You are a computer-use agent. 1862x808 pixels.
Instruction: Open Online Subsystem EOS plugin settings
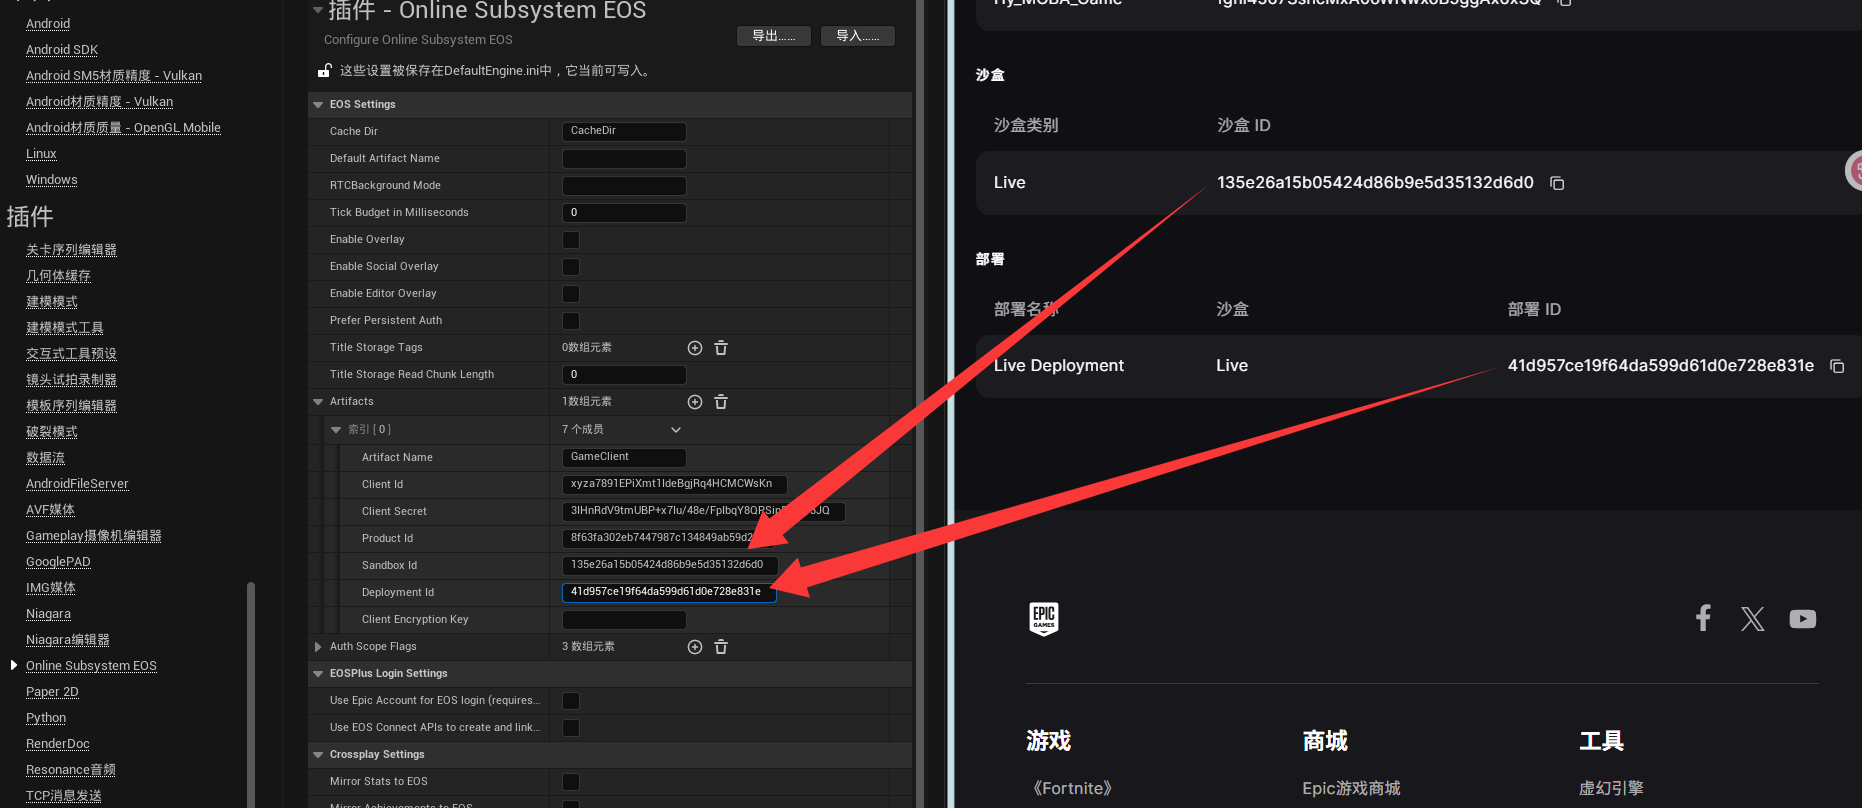[91, 666]
